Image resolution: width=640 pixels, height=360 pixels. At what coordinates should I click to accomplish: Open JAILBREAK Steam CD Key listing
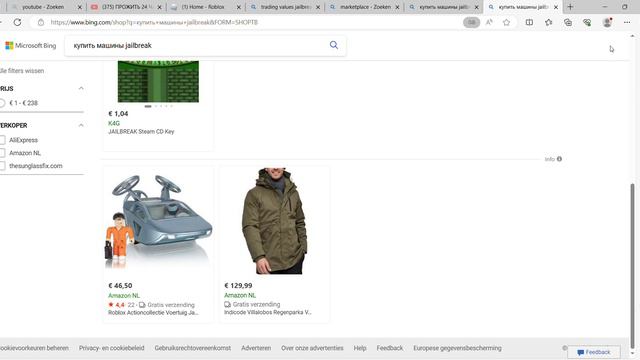pyautogui.click(x=141, y=131)
